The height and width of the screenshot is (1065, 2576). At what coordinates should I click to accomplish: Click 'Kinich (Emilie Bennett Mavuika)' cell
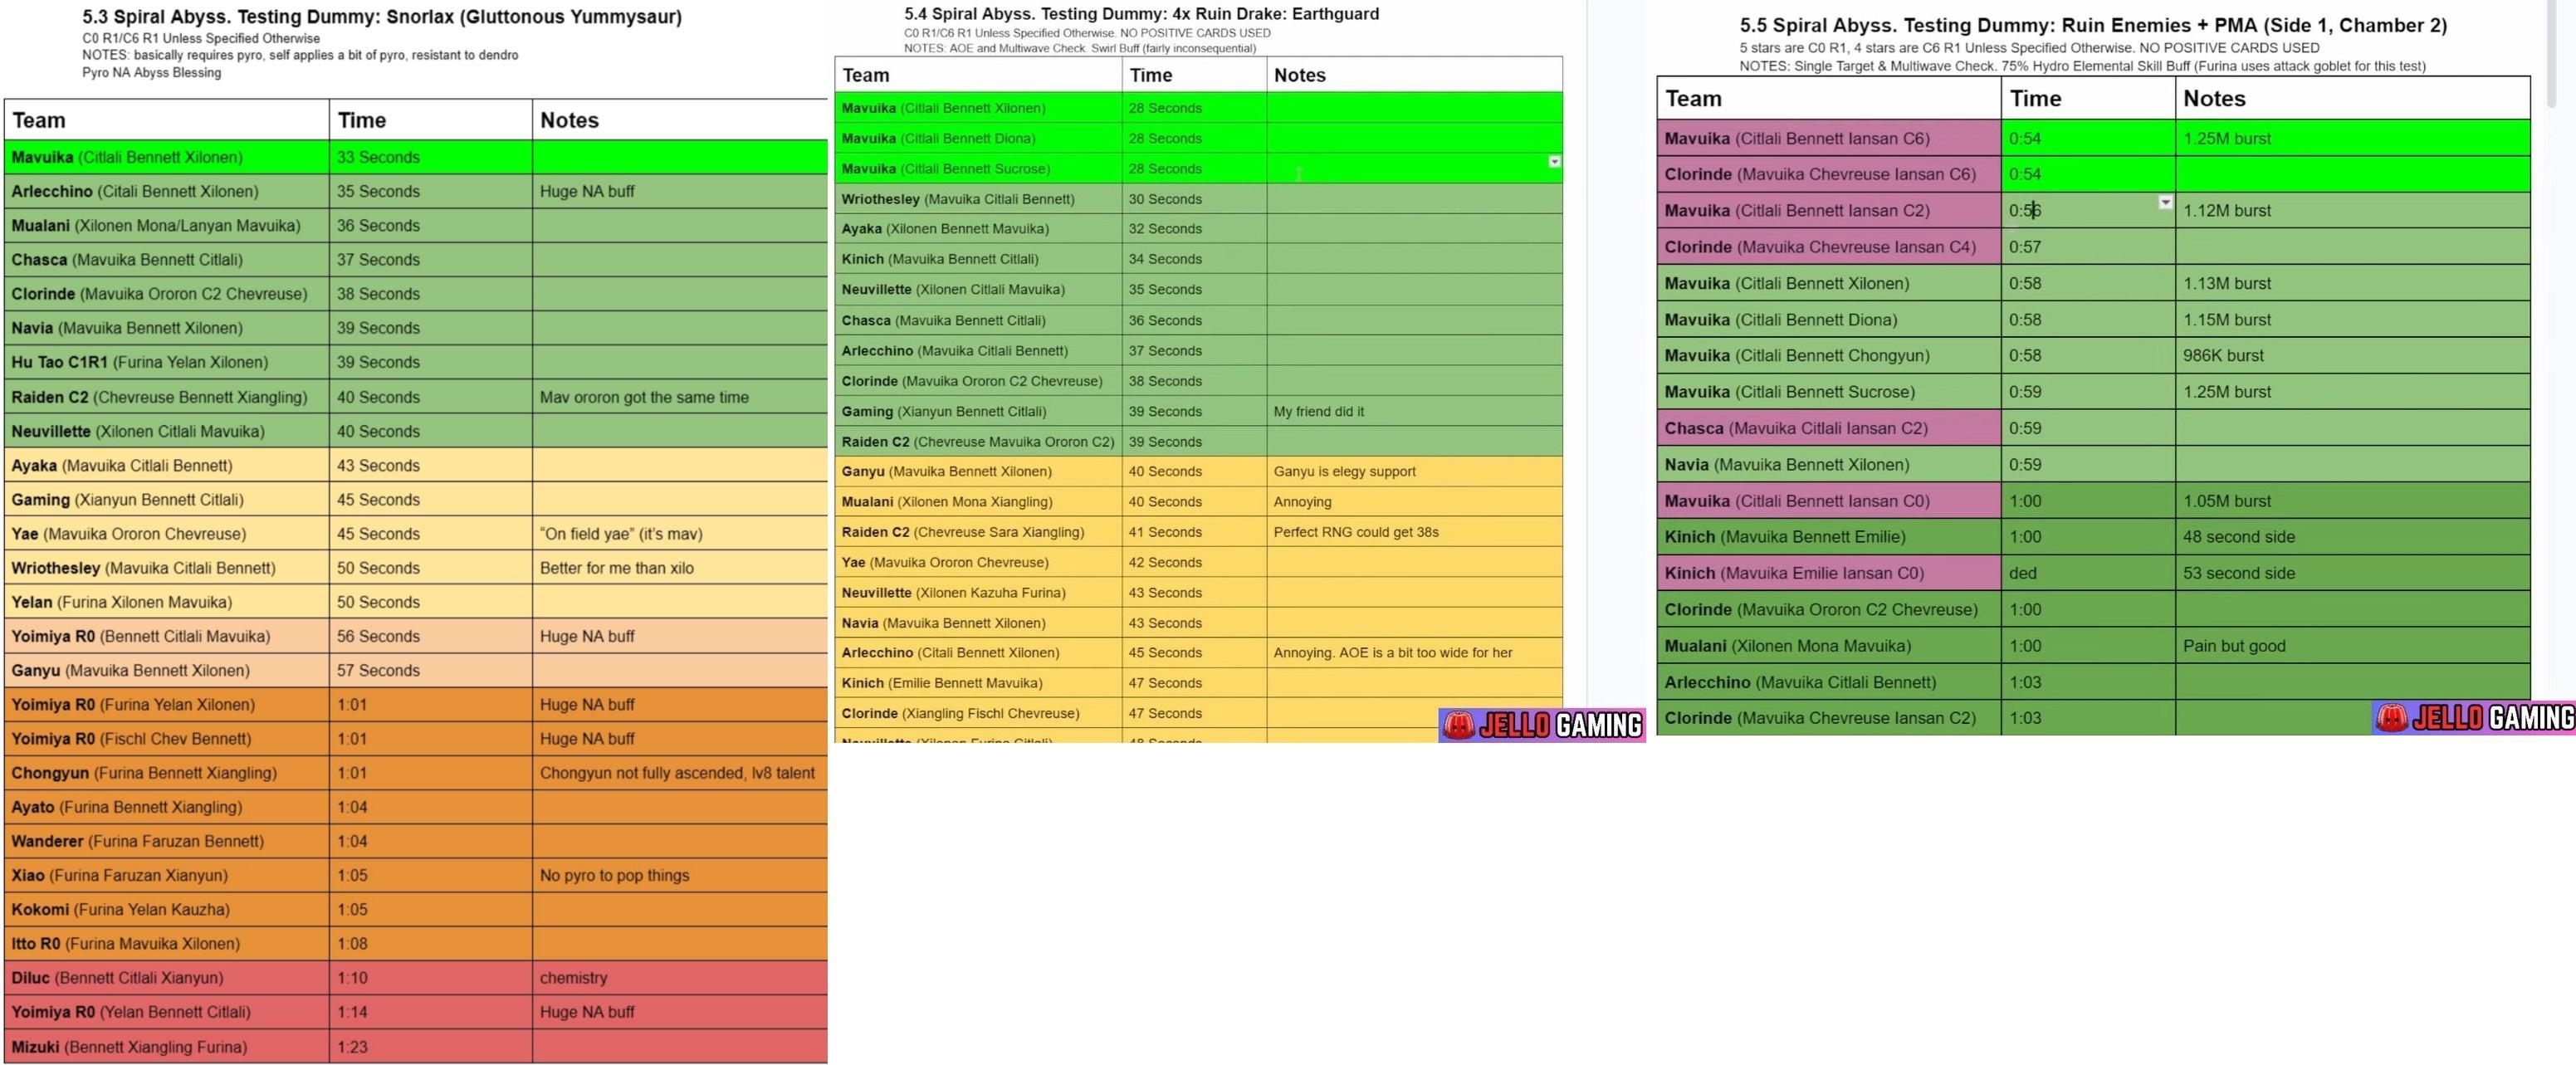pyautogui.click(x=978, y=683)
